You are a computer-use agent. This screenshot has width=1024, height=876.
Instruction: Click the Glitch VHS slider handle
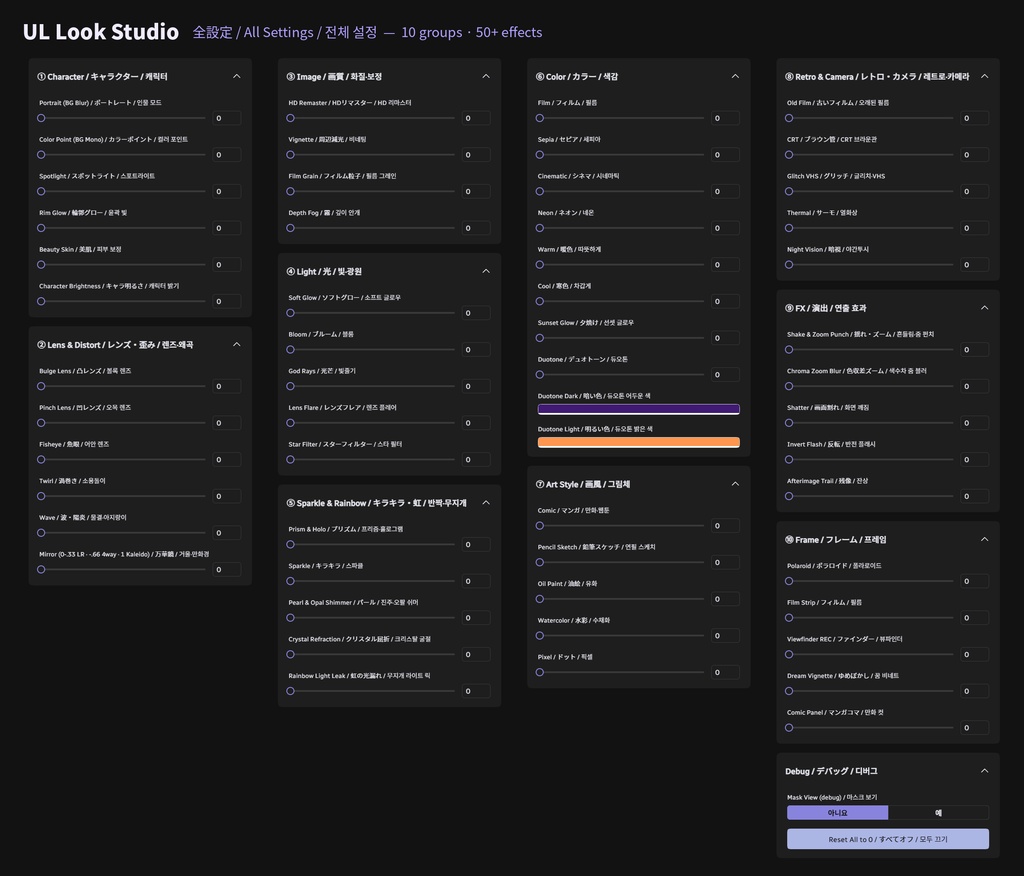click(790, 191)
